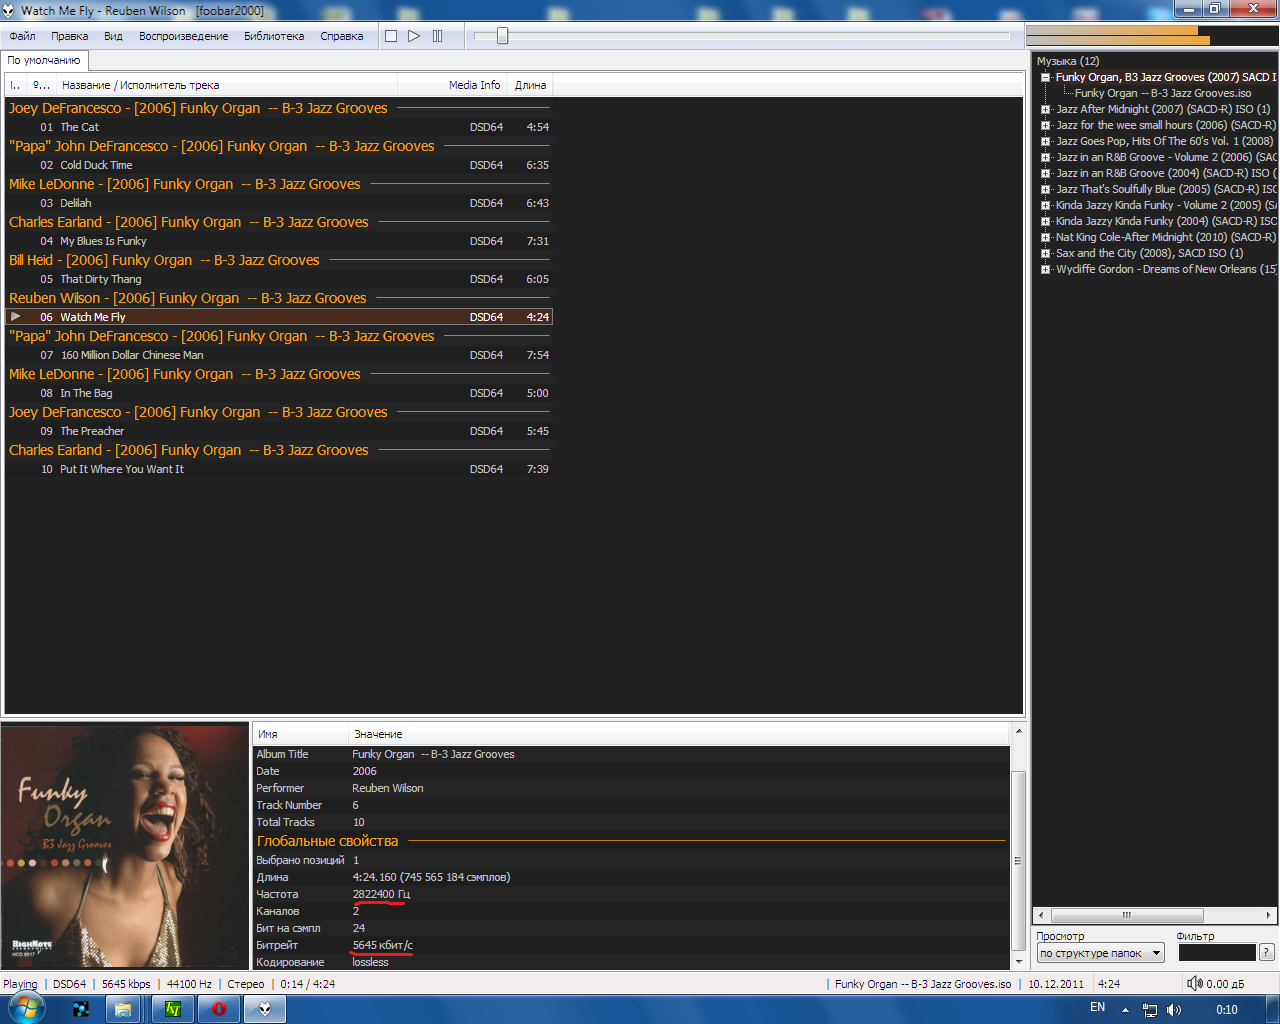
Task: Click the Длина column header
Action: pyautogui.click(x=530, y=85)
